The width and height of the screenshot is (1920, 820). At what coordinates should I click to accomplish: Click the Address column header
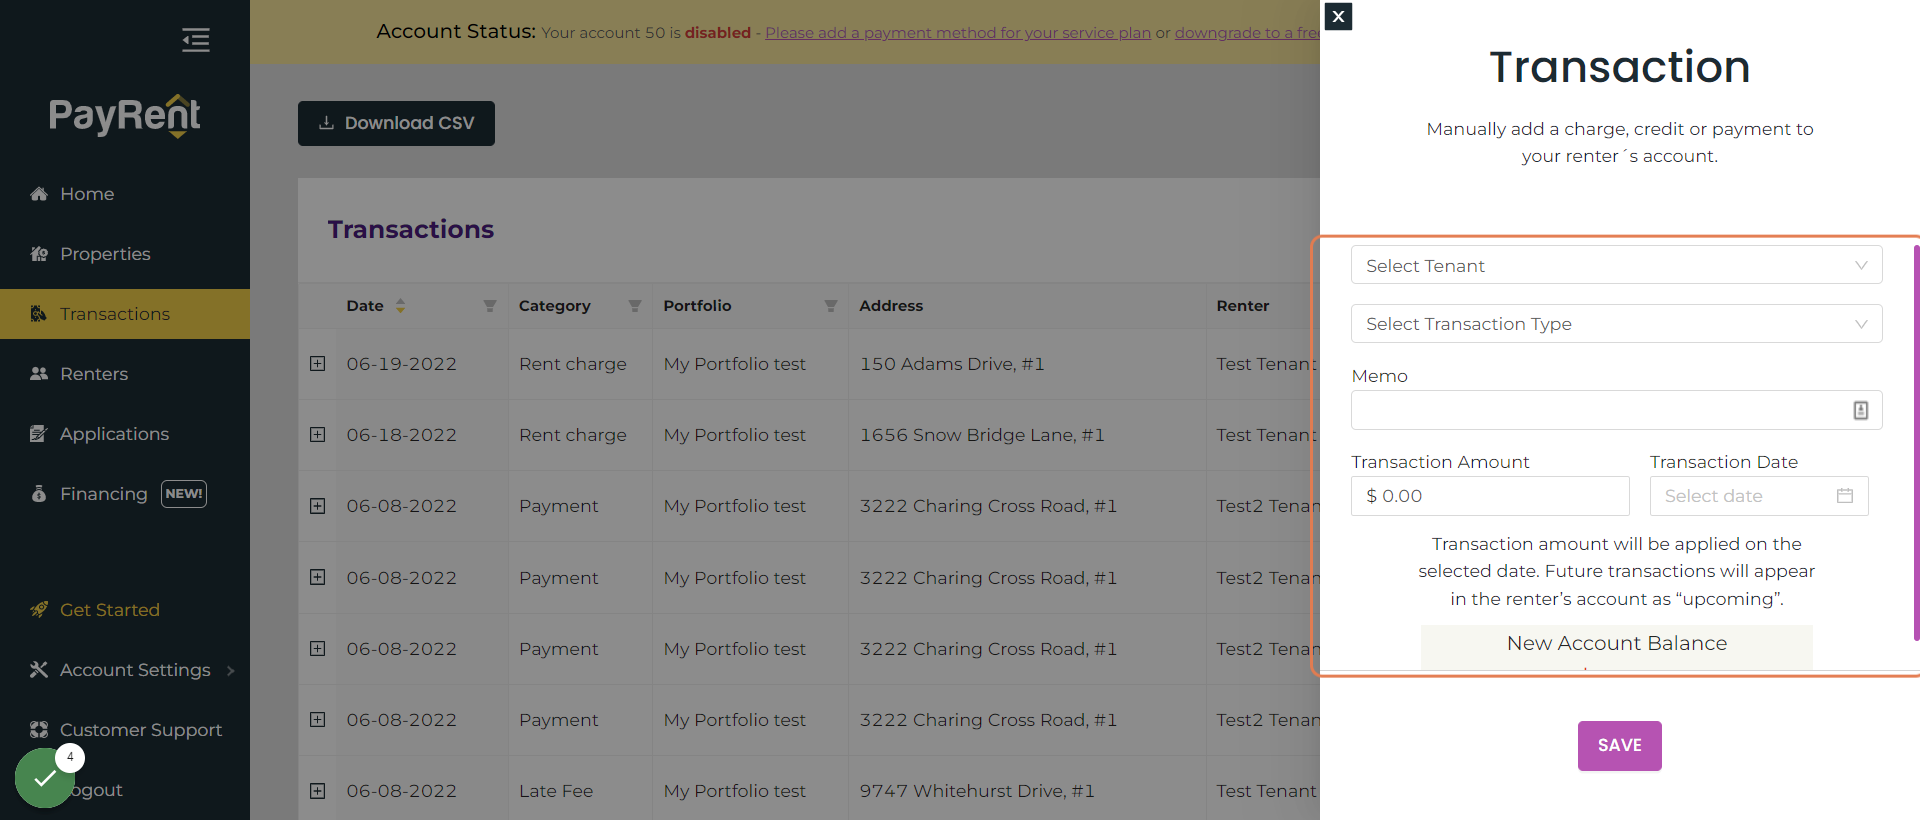pos(891,306)
